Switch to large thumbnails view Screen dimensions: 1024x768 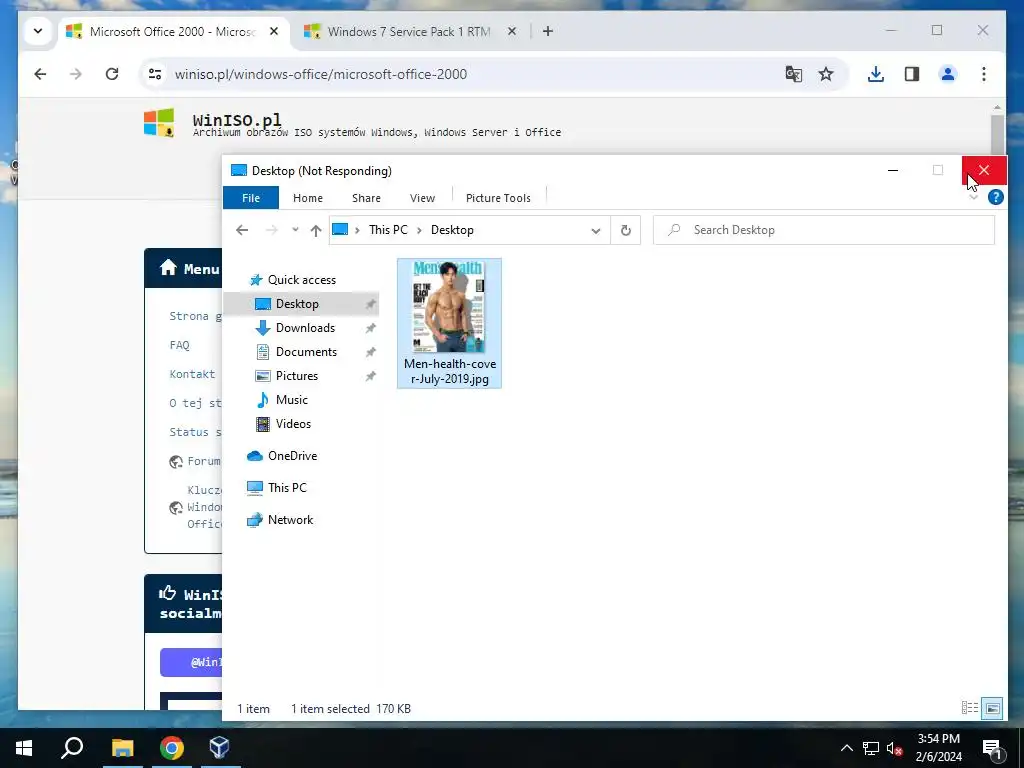point(992,708)
